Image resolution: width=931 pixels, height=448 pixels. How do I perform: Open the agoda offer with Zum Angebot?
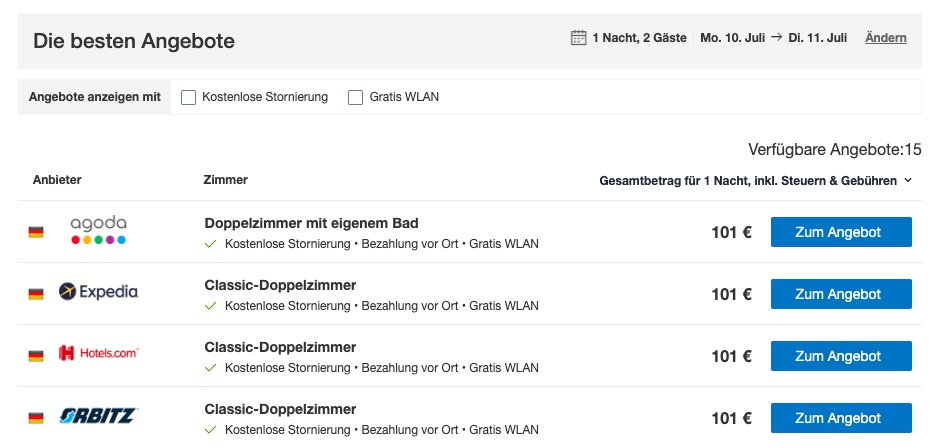841,232
